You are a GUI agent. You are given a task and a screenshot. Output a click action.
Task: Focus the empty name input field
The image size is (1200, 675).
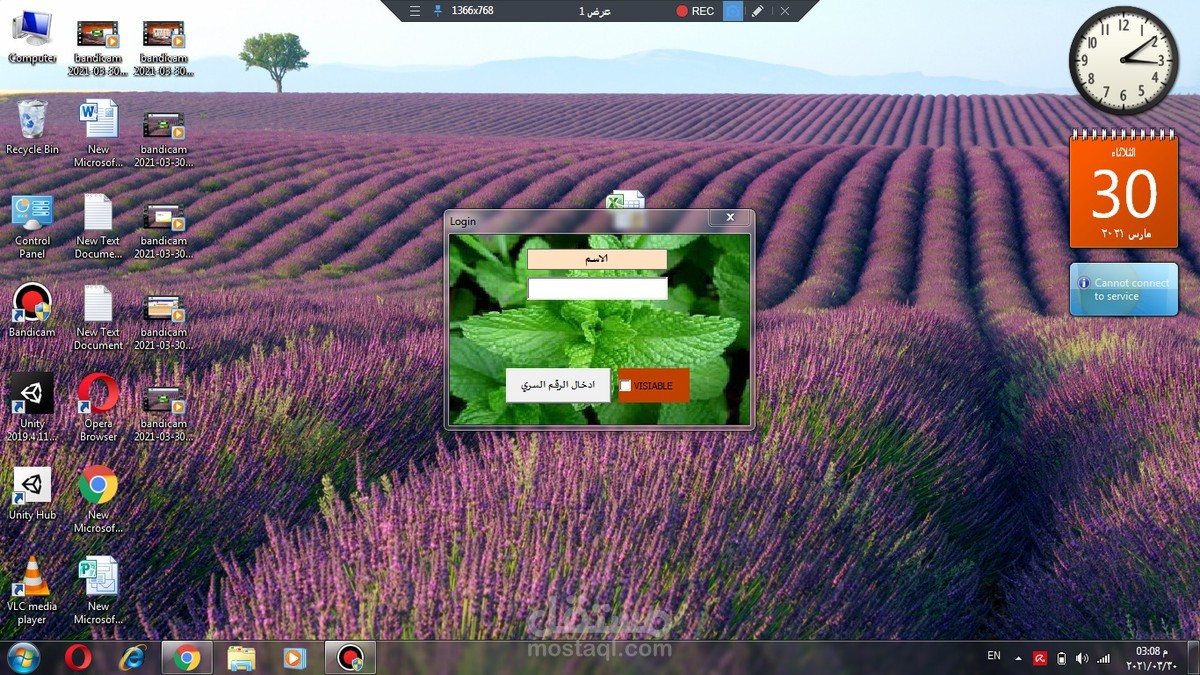(597, 289)
